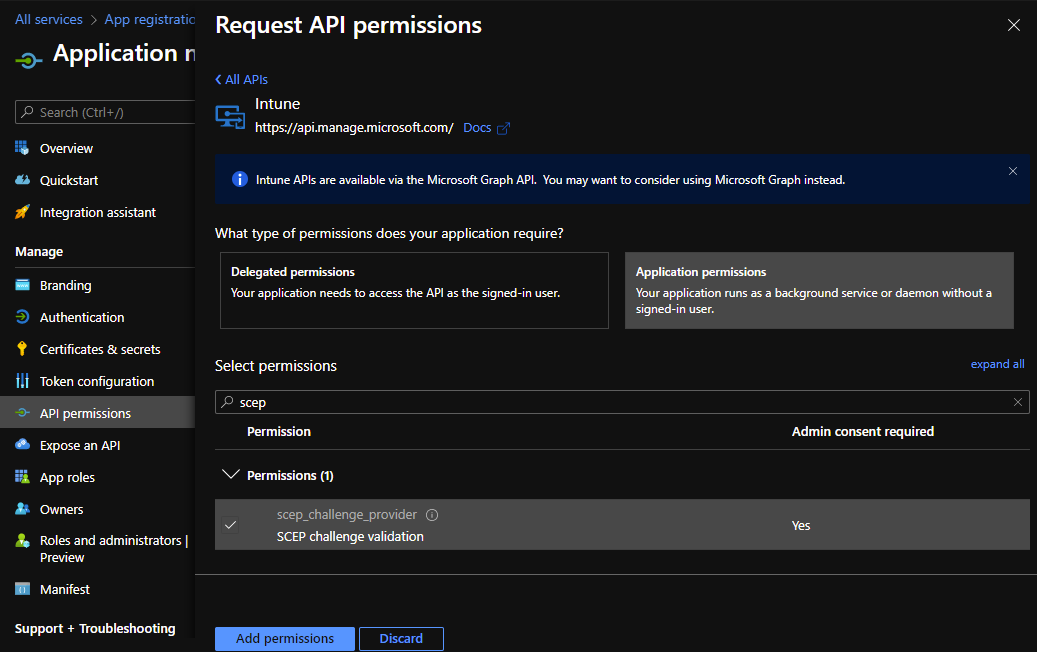Click the Integration assistant rocket icon

click(x=22, y=212)
